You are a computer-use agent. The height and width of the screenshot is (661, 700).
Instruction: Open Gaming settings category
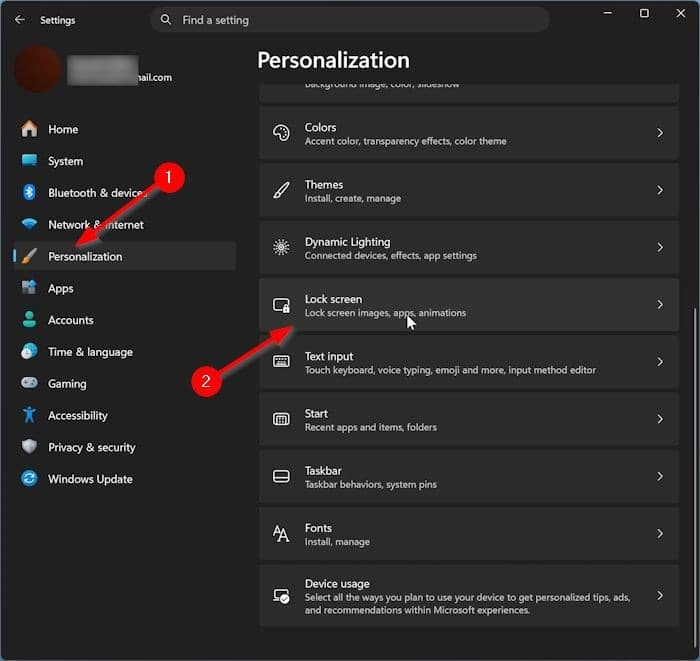125,384
